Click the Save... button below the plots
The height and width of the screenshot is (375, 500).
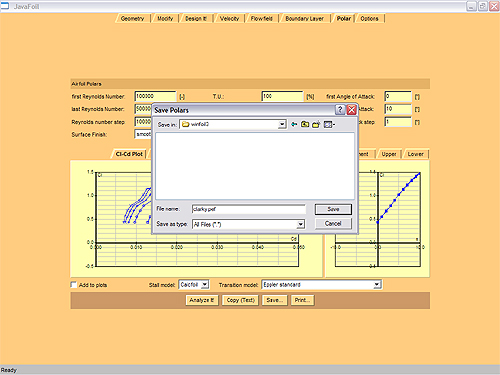click(274, 300)
